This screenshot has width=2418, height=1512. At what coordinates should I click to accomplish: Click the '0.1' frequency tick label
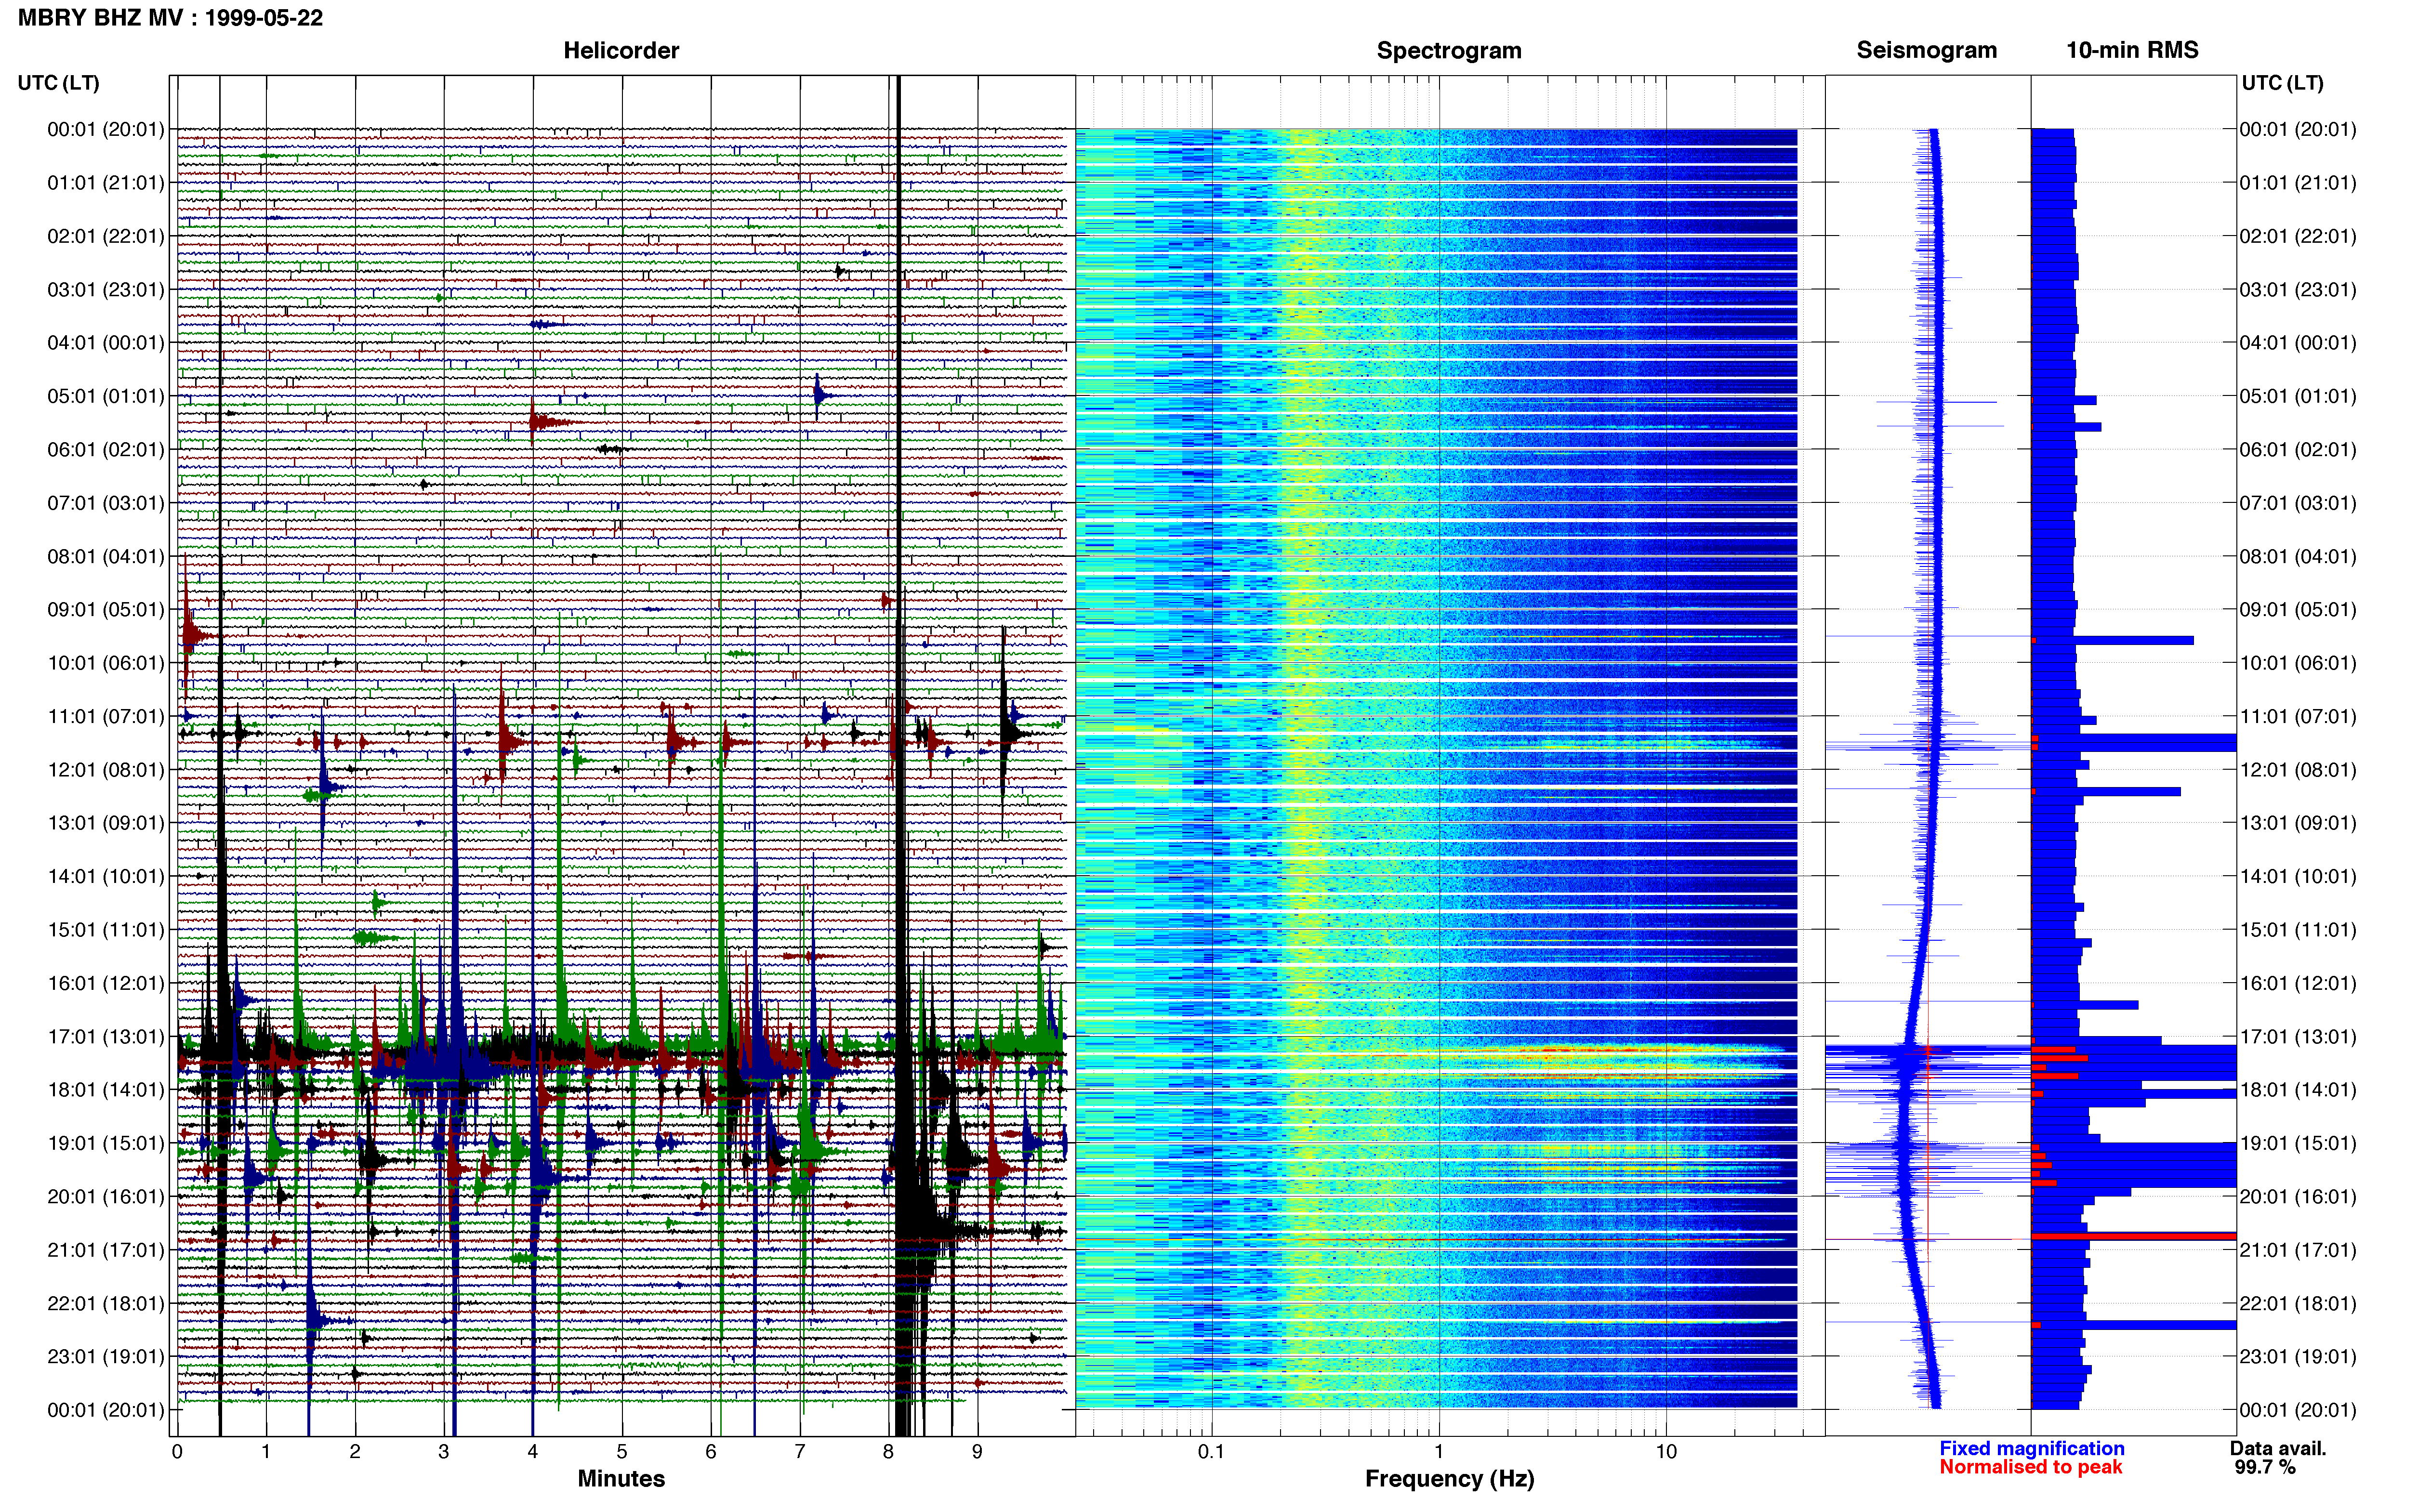pos(1211,1452)
